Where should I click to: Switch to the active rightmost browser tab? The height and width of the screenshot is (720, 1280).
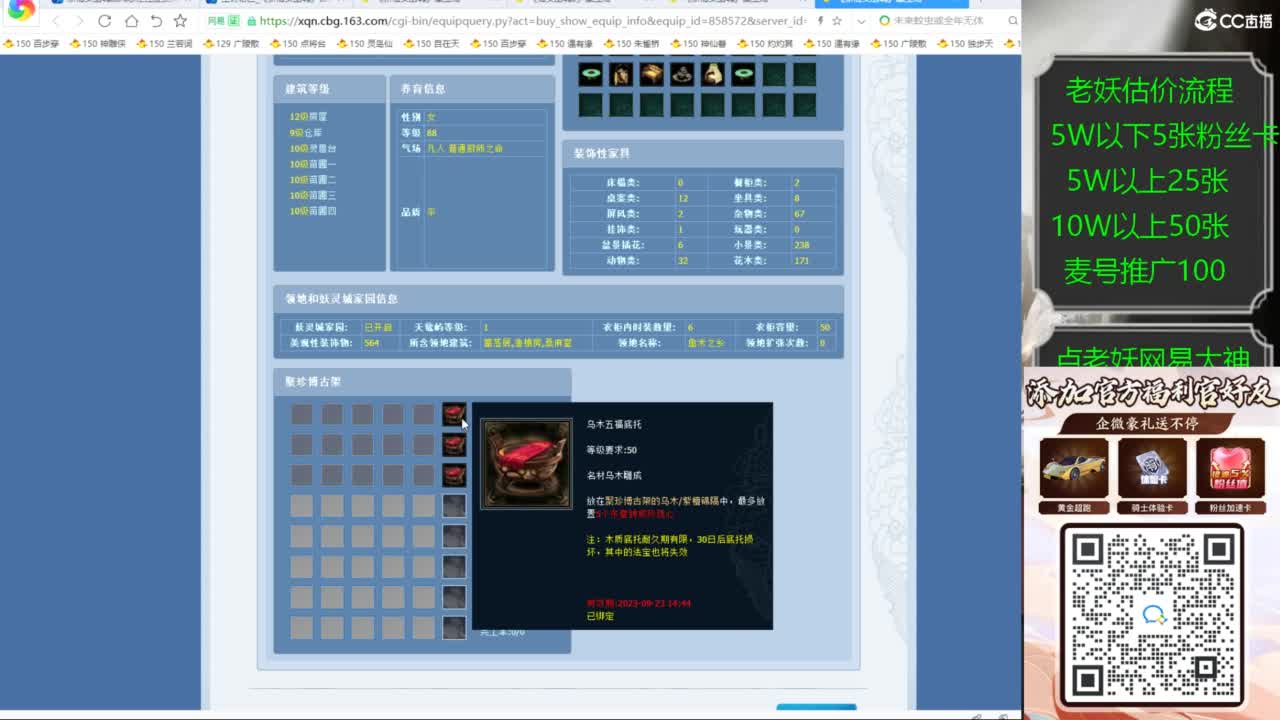tap(890, 3)
